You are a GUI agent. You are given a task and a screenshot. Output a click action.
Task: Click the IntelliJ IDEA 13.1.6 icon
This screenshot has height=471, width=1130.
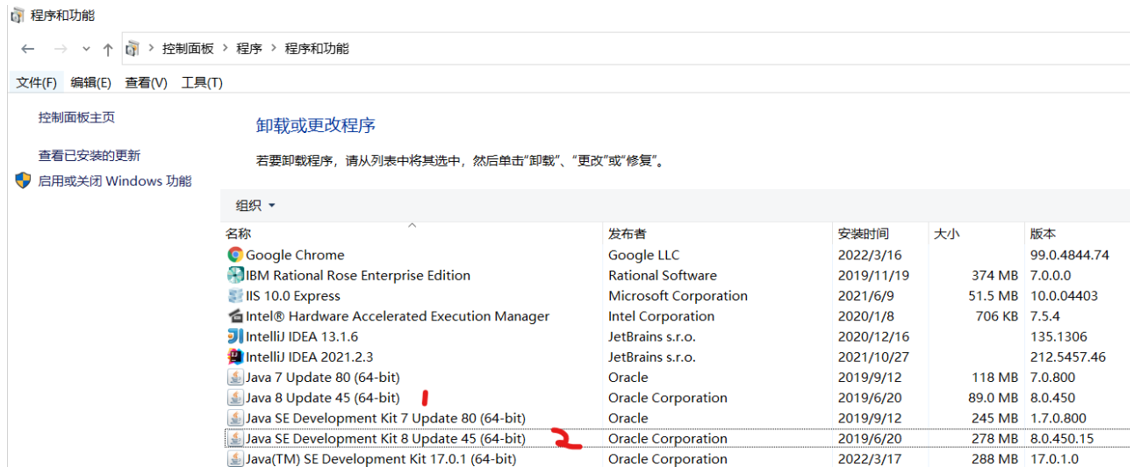(x=235, y=336)
